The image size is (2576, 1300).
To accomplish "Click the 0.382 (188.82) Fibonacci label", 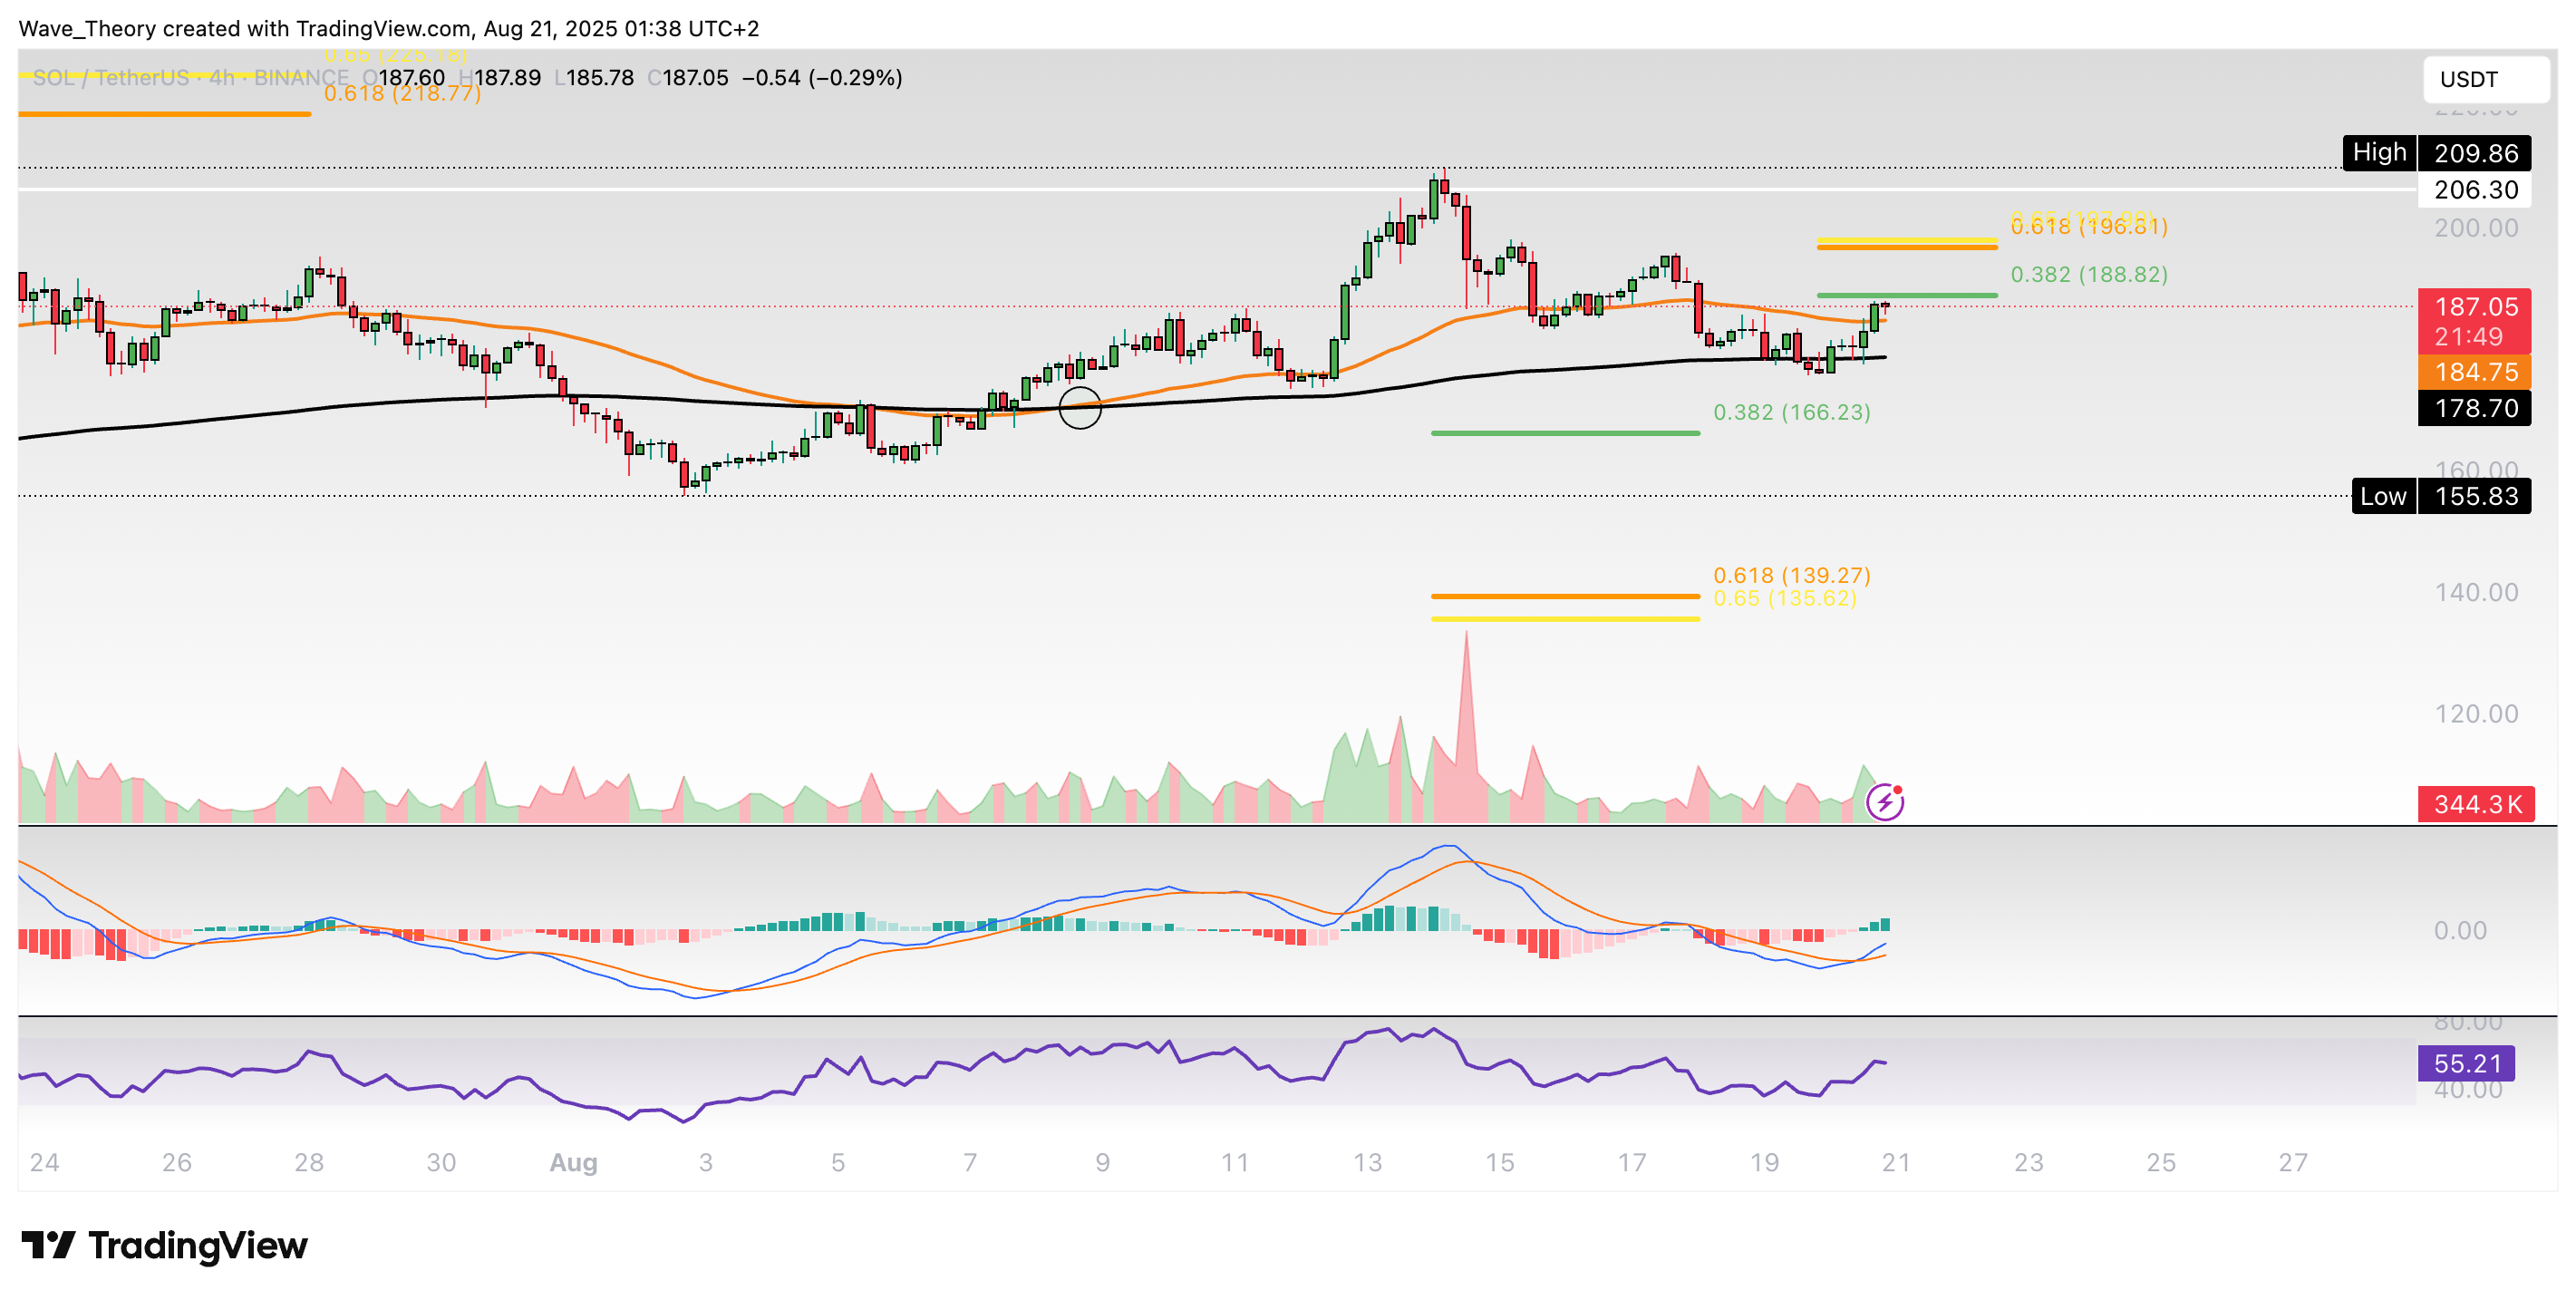I will pos(2088,274).
